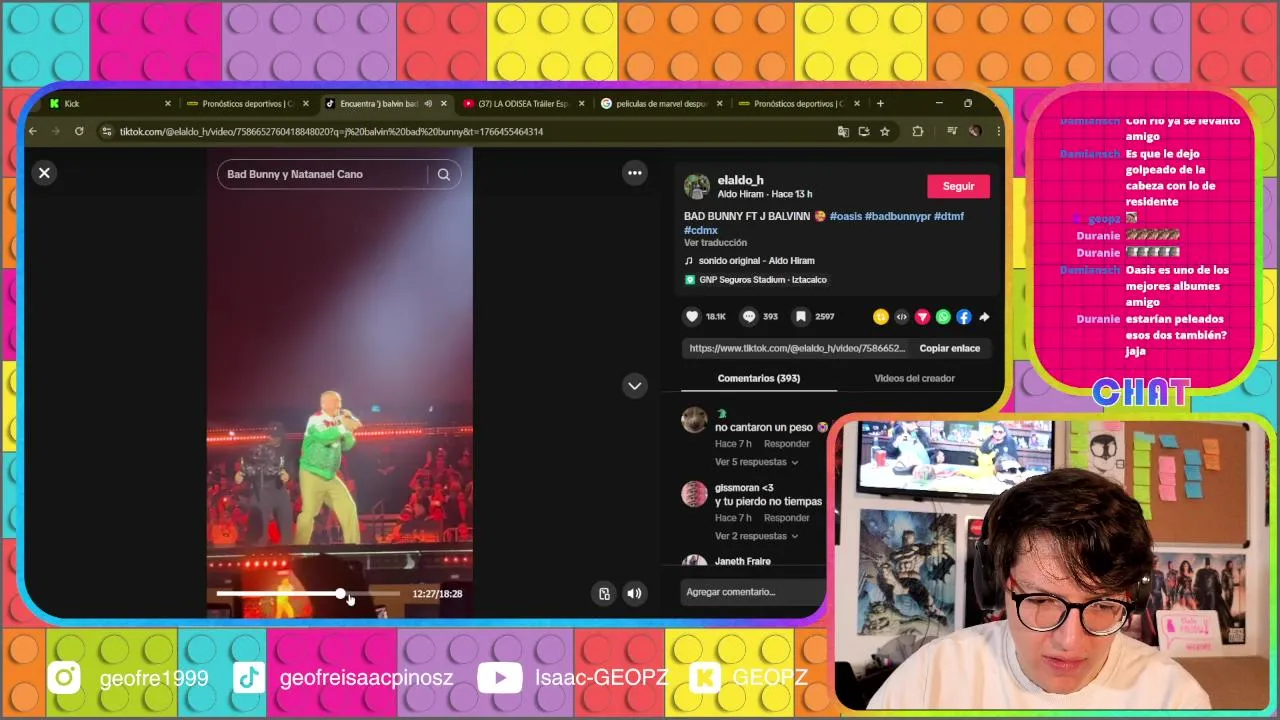Click the #dtmf hashtag

click(x=949, y=216)
